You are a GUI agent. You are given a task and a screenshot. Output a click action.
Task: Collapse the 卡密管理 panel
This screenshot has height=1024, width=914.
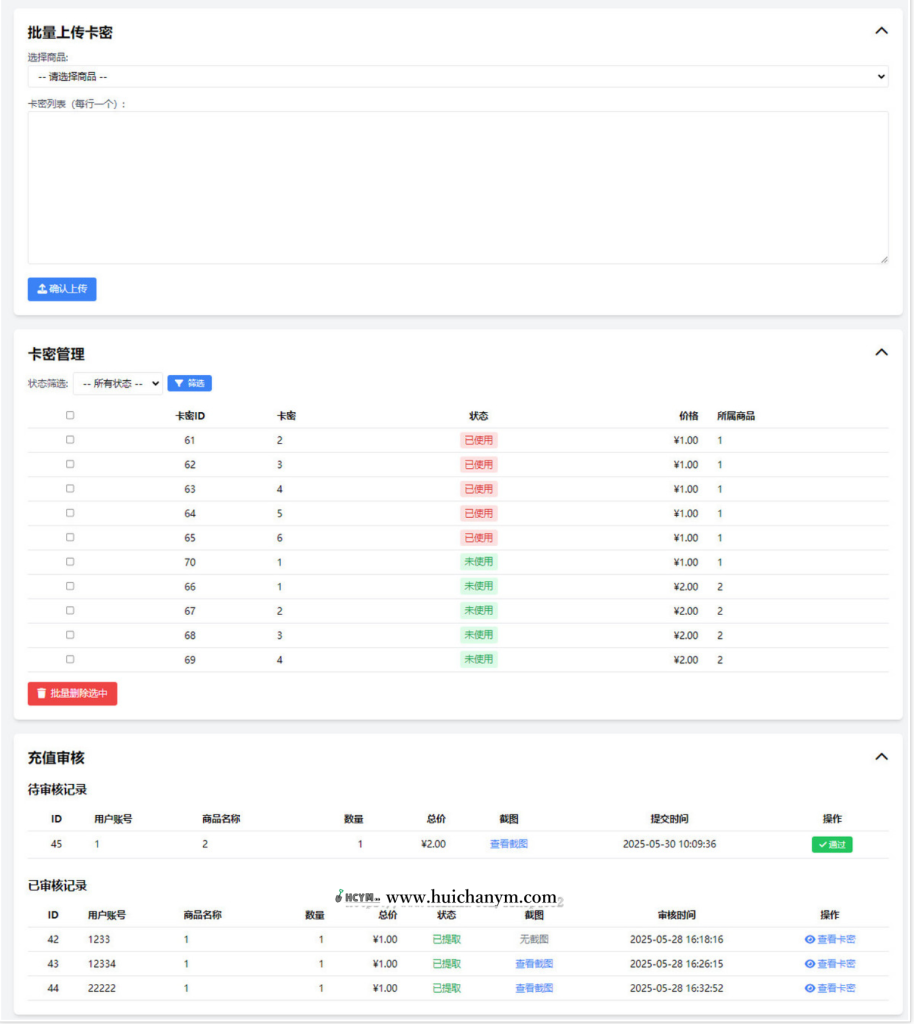[881, 352]
